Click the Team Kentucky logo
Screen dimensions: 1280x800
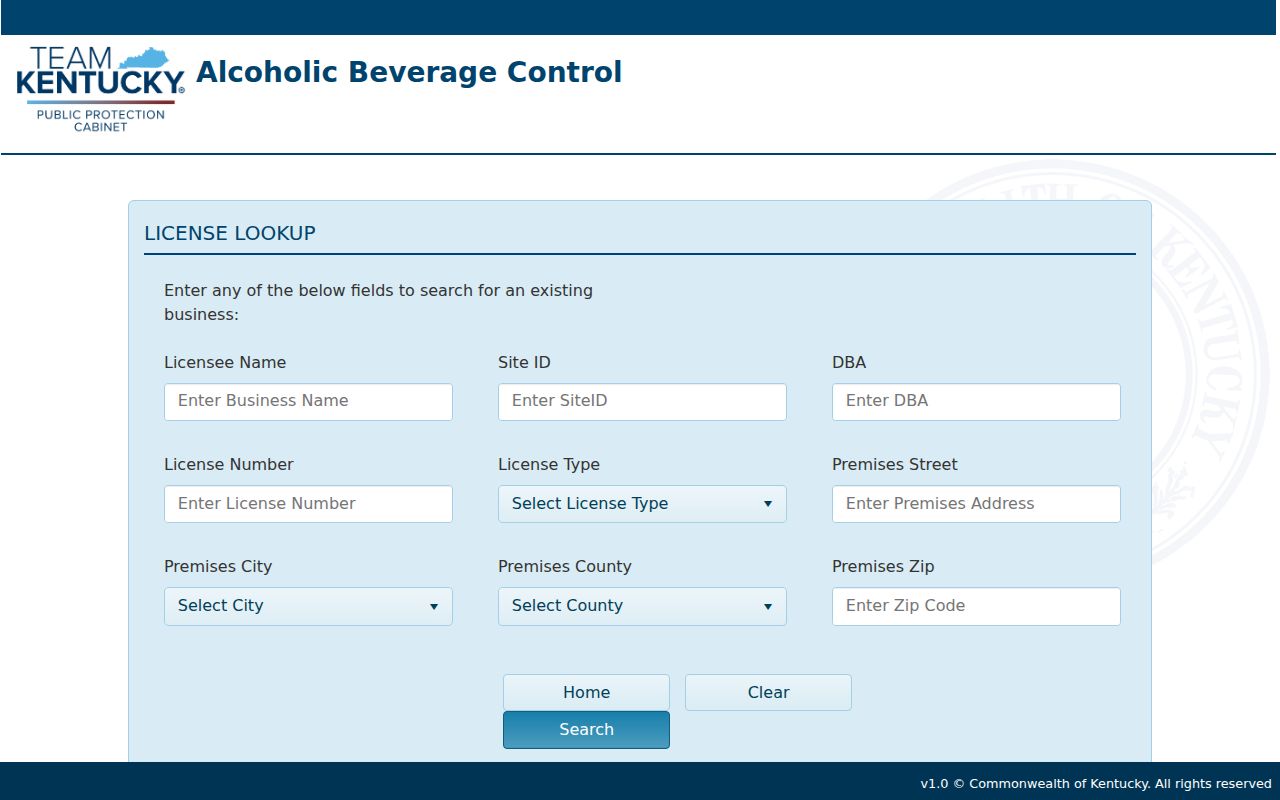coord(100,89)
